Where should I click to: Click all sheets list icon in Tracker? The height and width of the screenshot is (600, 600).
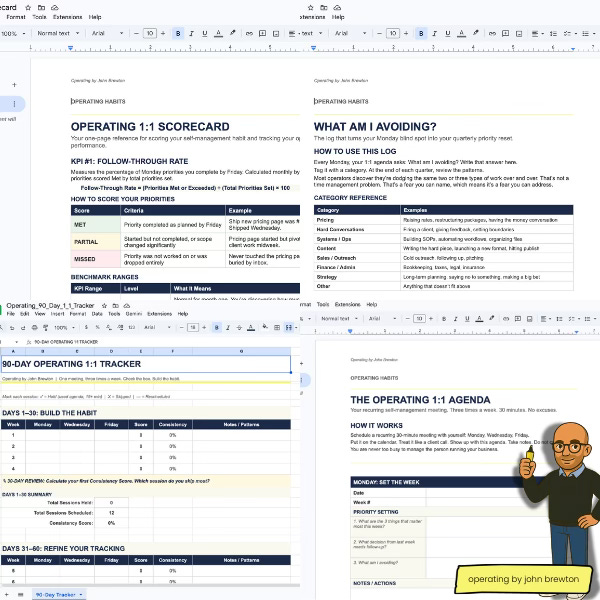(x=21, y=595)
